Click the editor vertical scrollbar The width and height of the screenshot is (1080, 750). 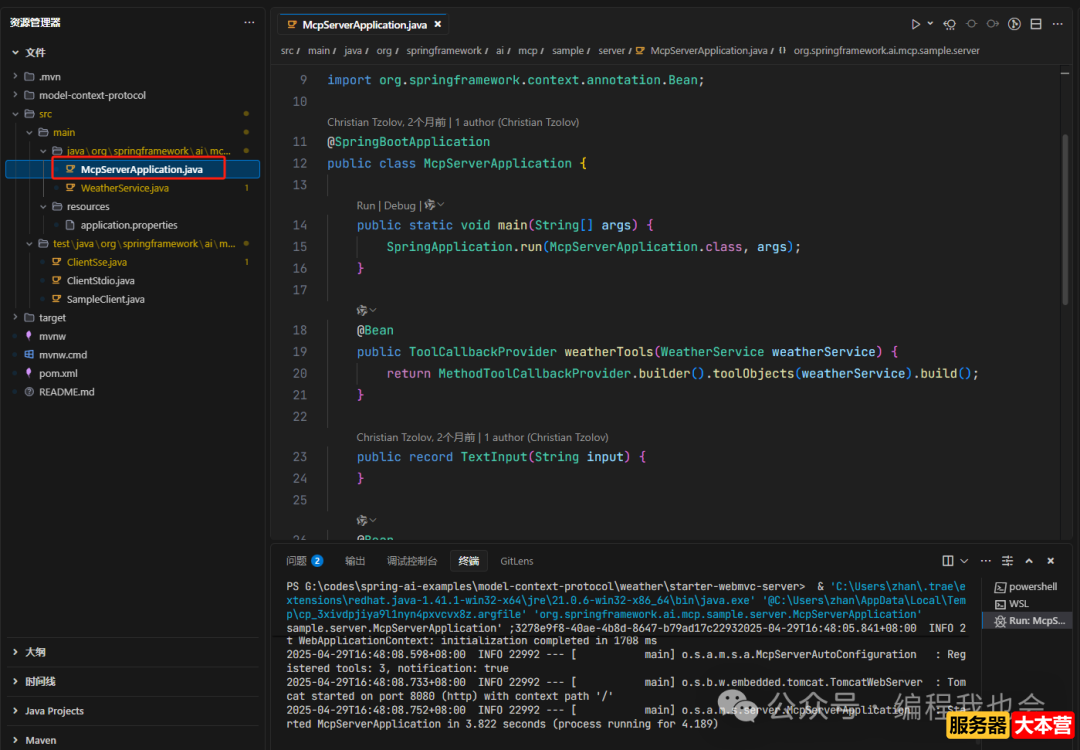[1065, 220]
